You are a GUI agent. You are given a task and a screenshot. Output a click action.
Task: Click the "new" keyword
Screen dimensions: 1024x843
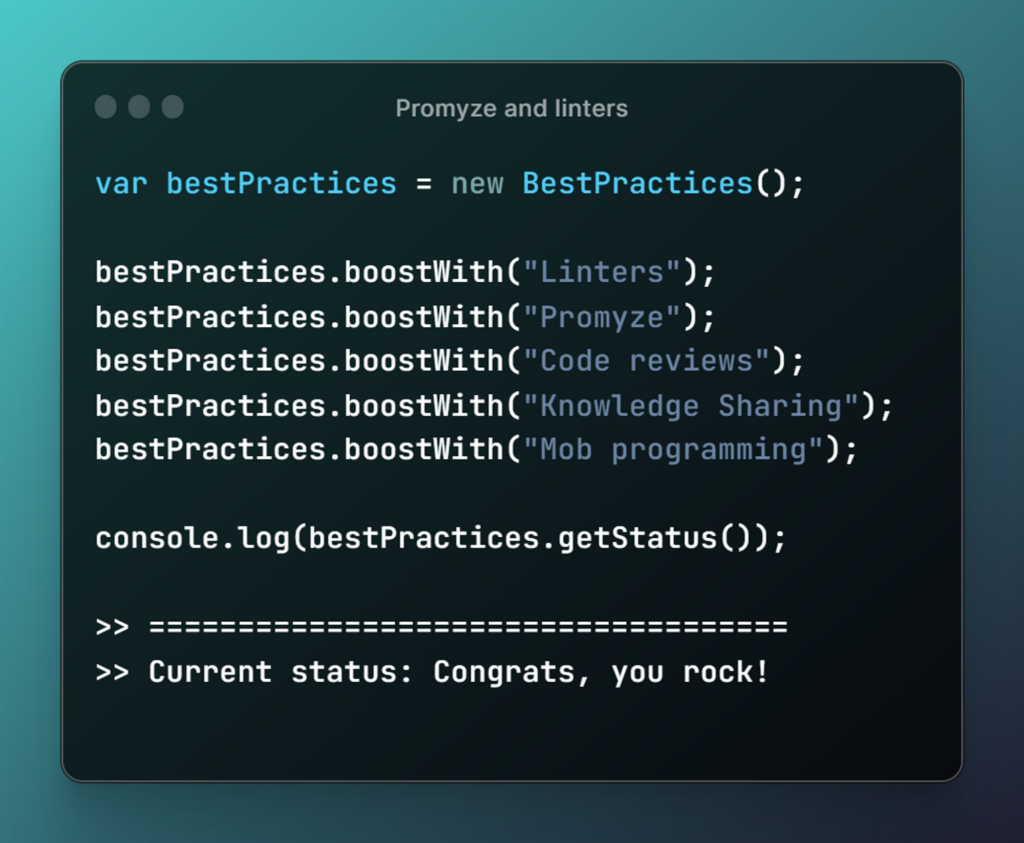pyautogui.click(x=477, y=184)
